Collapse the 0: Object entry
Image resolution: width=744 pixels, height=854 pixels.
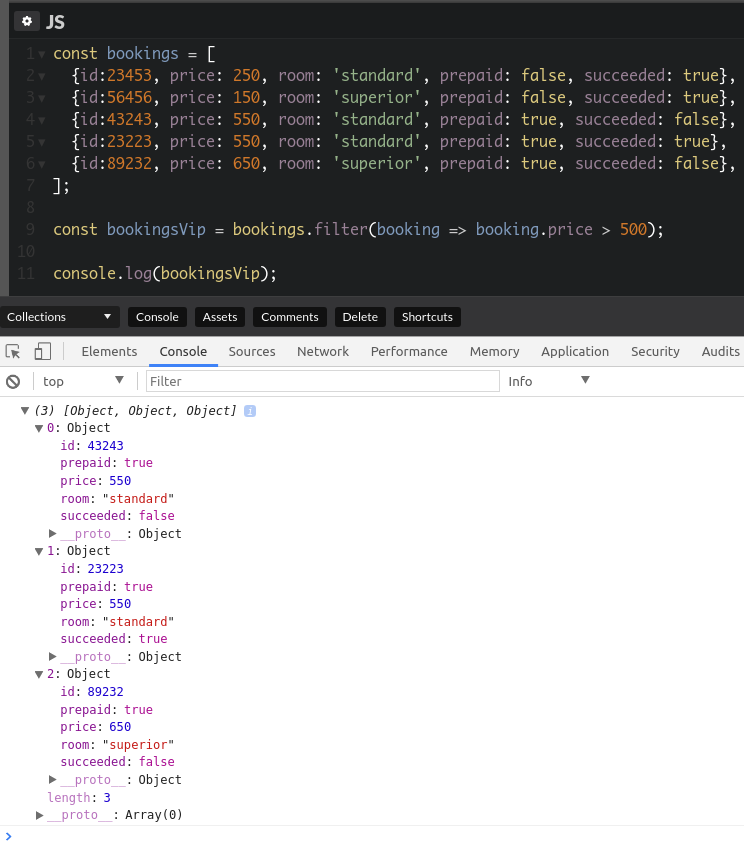click(39, 428)
